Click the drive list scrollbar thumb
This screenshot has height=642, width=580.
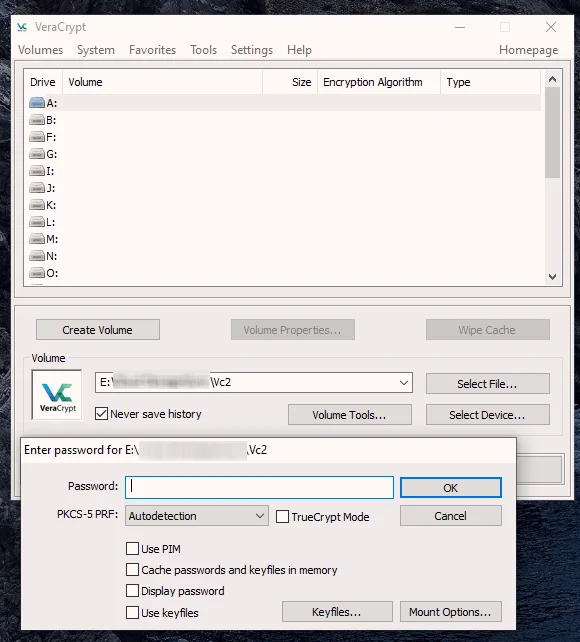[x=552, y=133]
